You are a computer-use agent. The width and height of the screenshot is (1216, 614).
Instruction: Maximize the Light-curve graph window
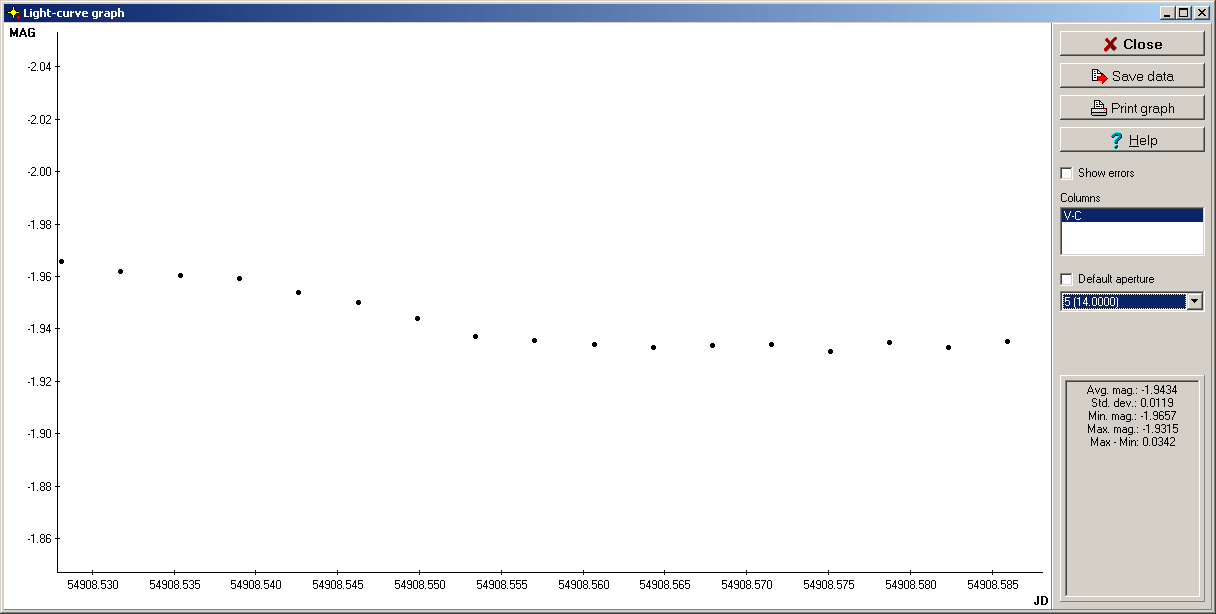coord(1184,13)
